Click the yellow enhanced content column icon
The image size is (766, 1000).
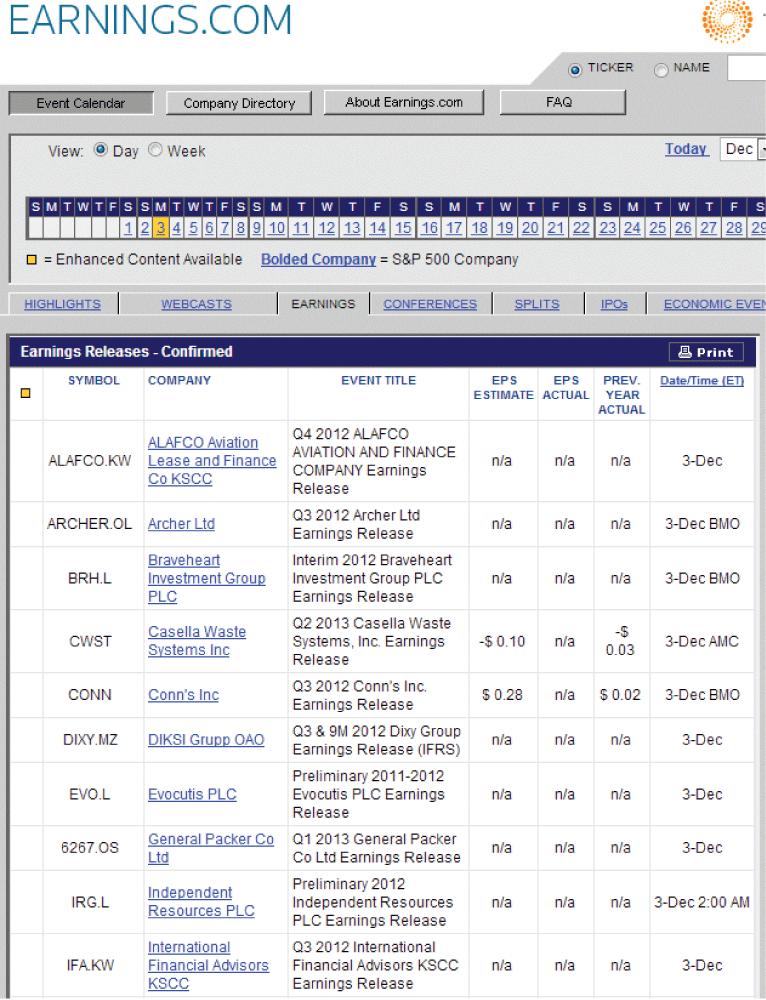click(x=25, y=393)
